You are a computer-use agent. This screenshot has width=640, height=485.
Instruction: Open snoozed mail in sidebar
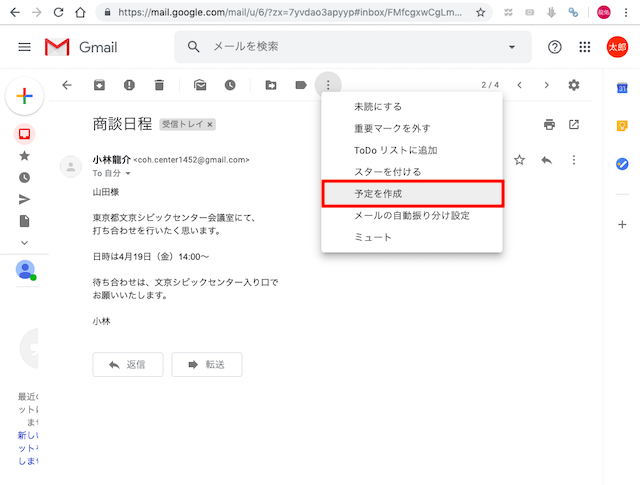point(24,178)
